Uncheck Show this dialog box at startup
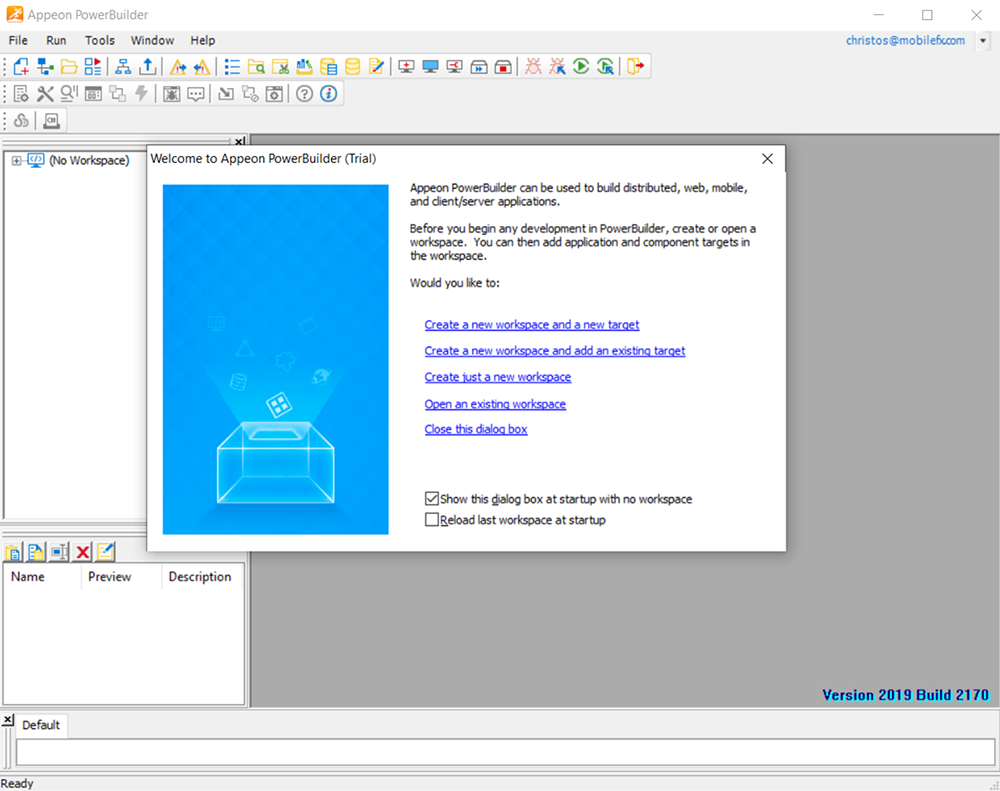 [432, 499]
